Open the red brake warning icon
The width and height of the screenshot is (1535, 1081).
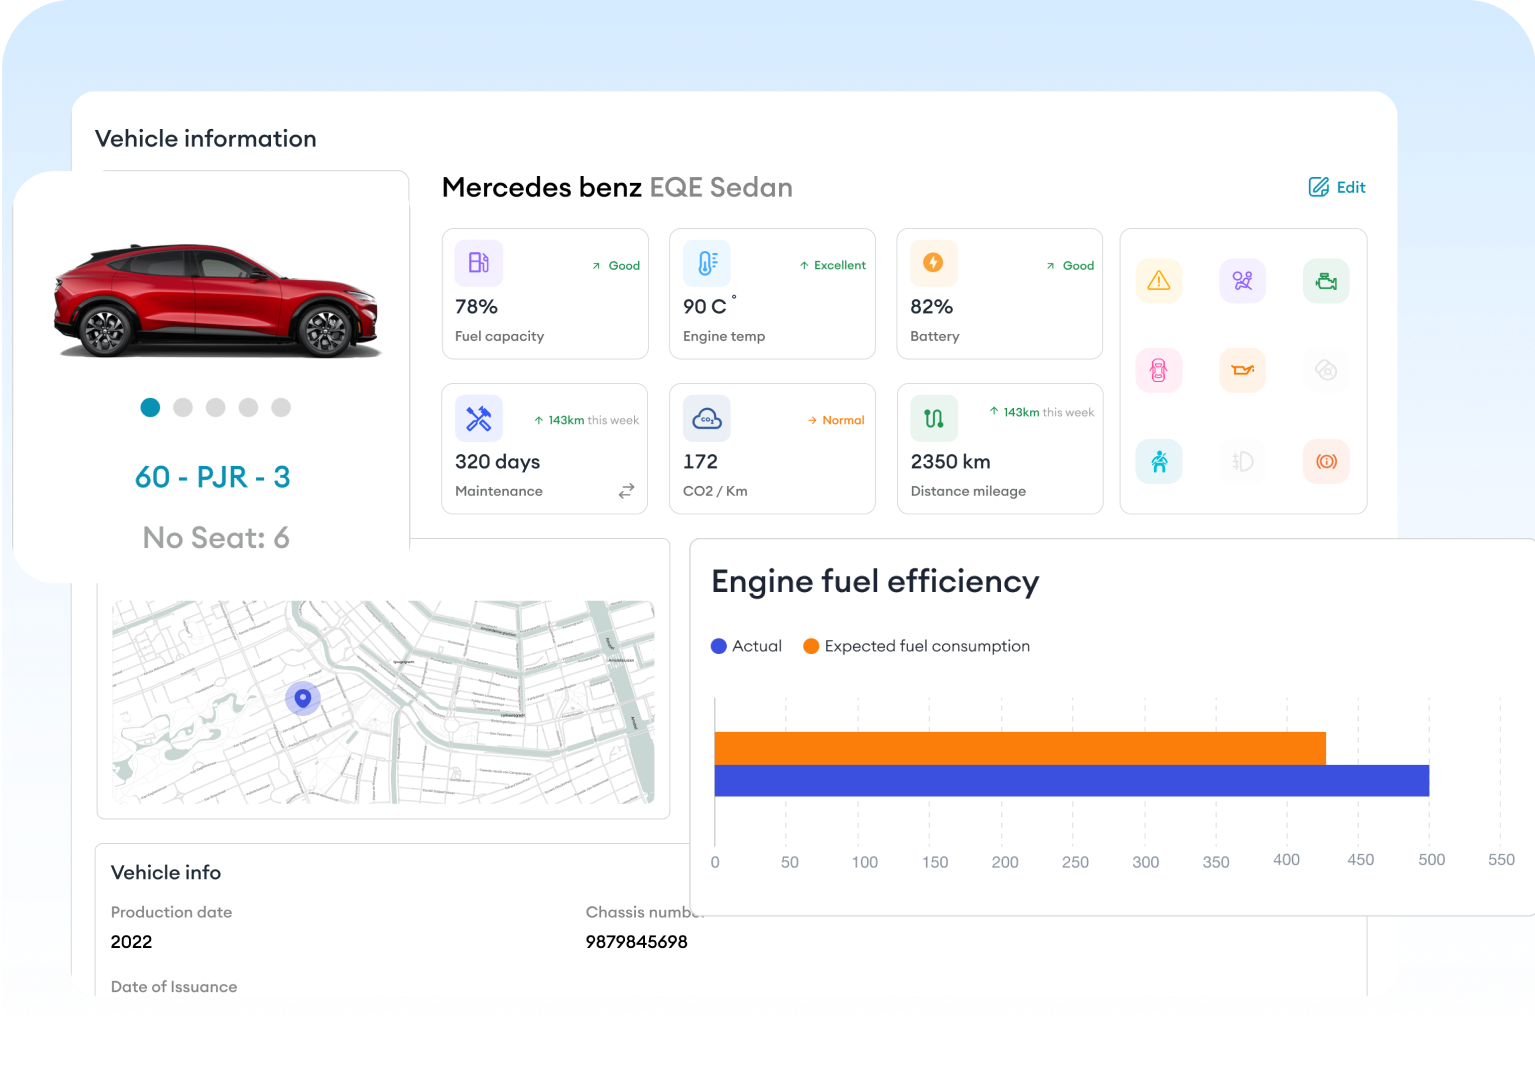click(1326, 461)
